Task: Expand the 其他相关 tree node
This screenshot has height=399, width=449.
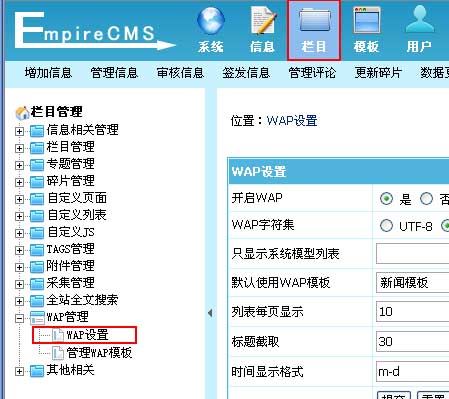Action: point(19,371)
